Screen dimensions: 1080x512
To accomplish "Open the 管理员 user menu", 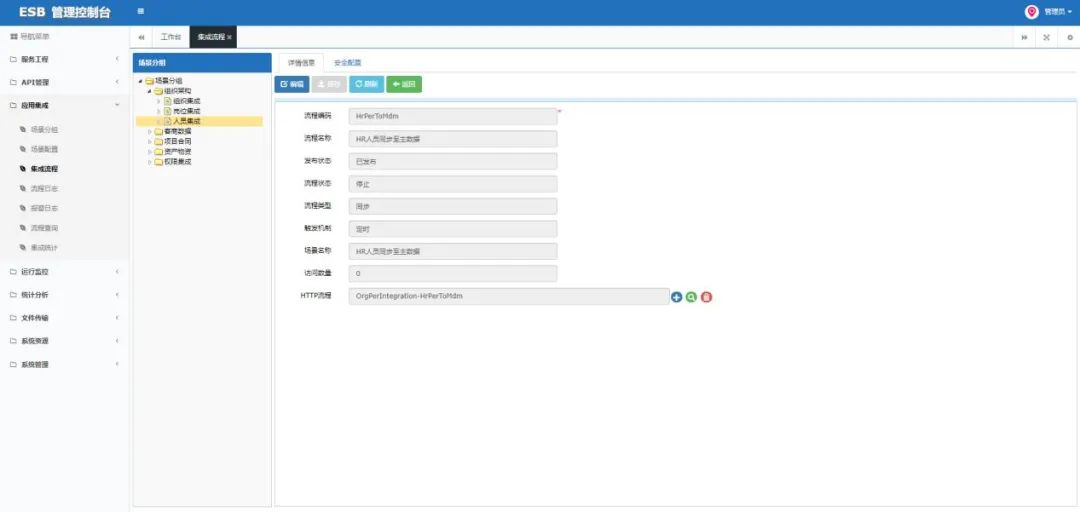I will pos(1057,12).
